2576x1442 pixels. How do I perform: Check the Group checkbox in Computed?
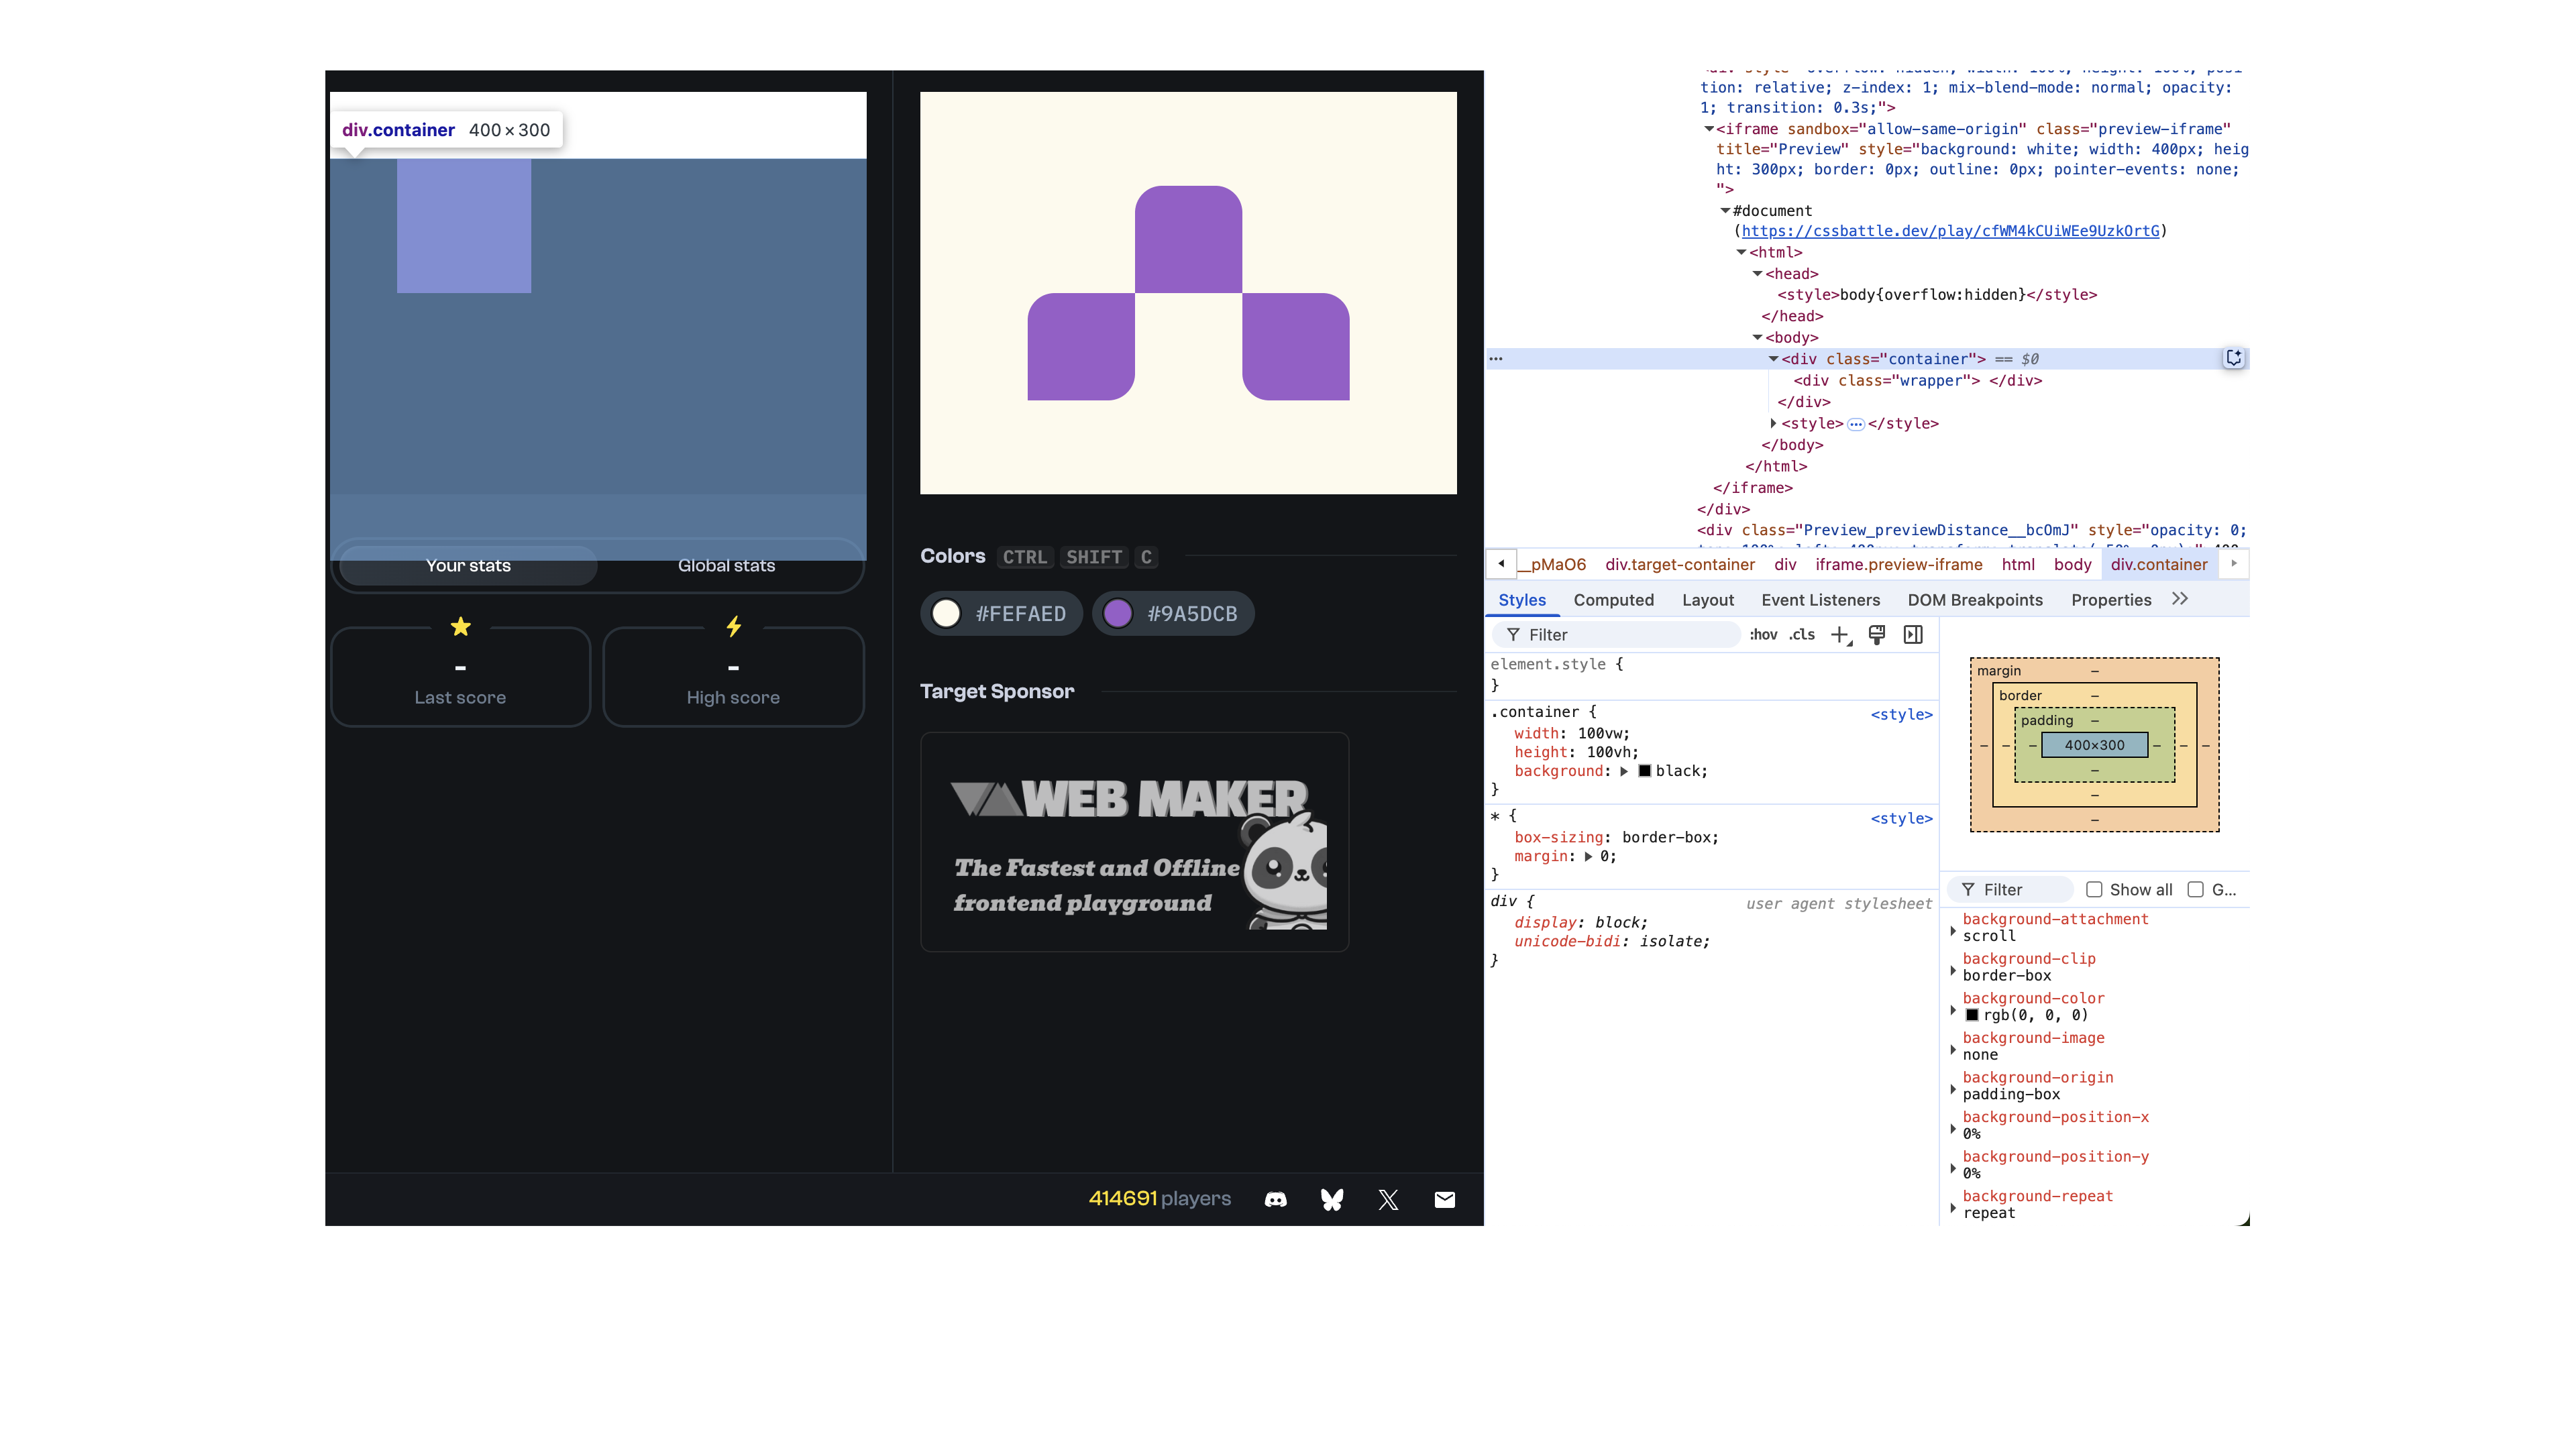coord(2195,890)
